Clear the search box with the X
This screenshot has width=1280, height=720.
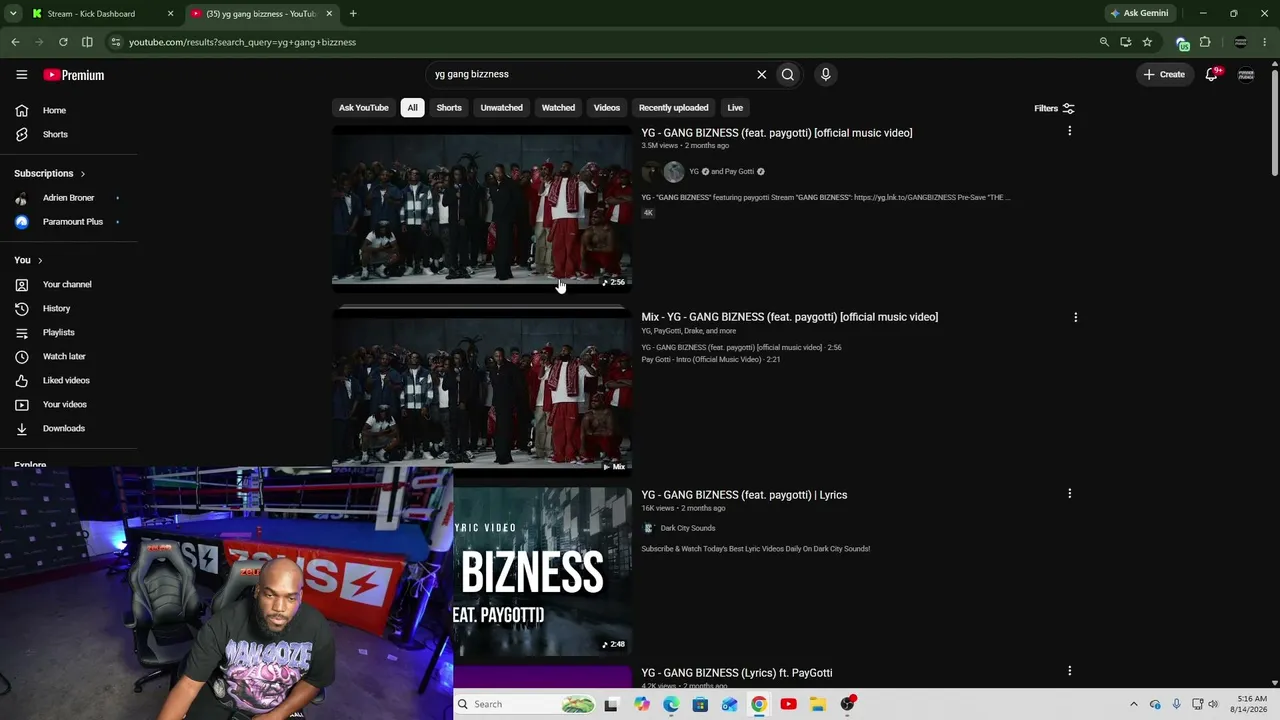(761, 74)
